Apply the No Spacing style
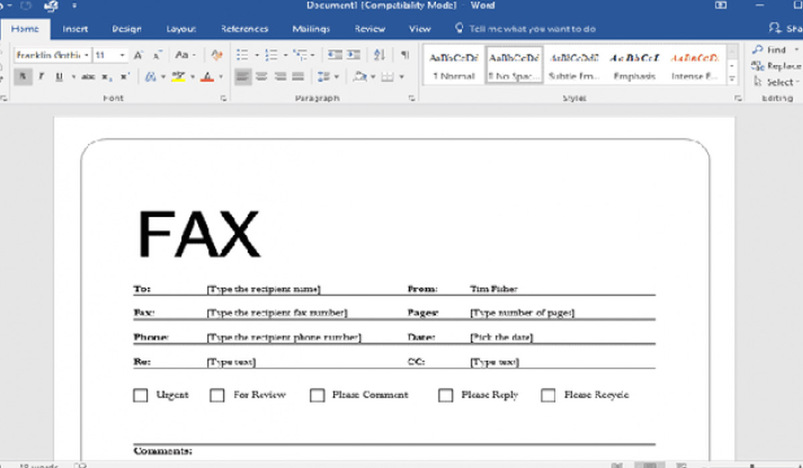 pos(514,66)
